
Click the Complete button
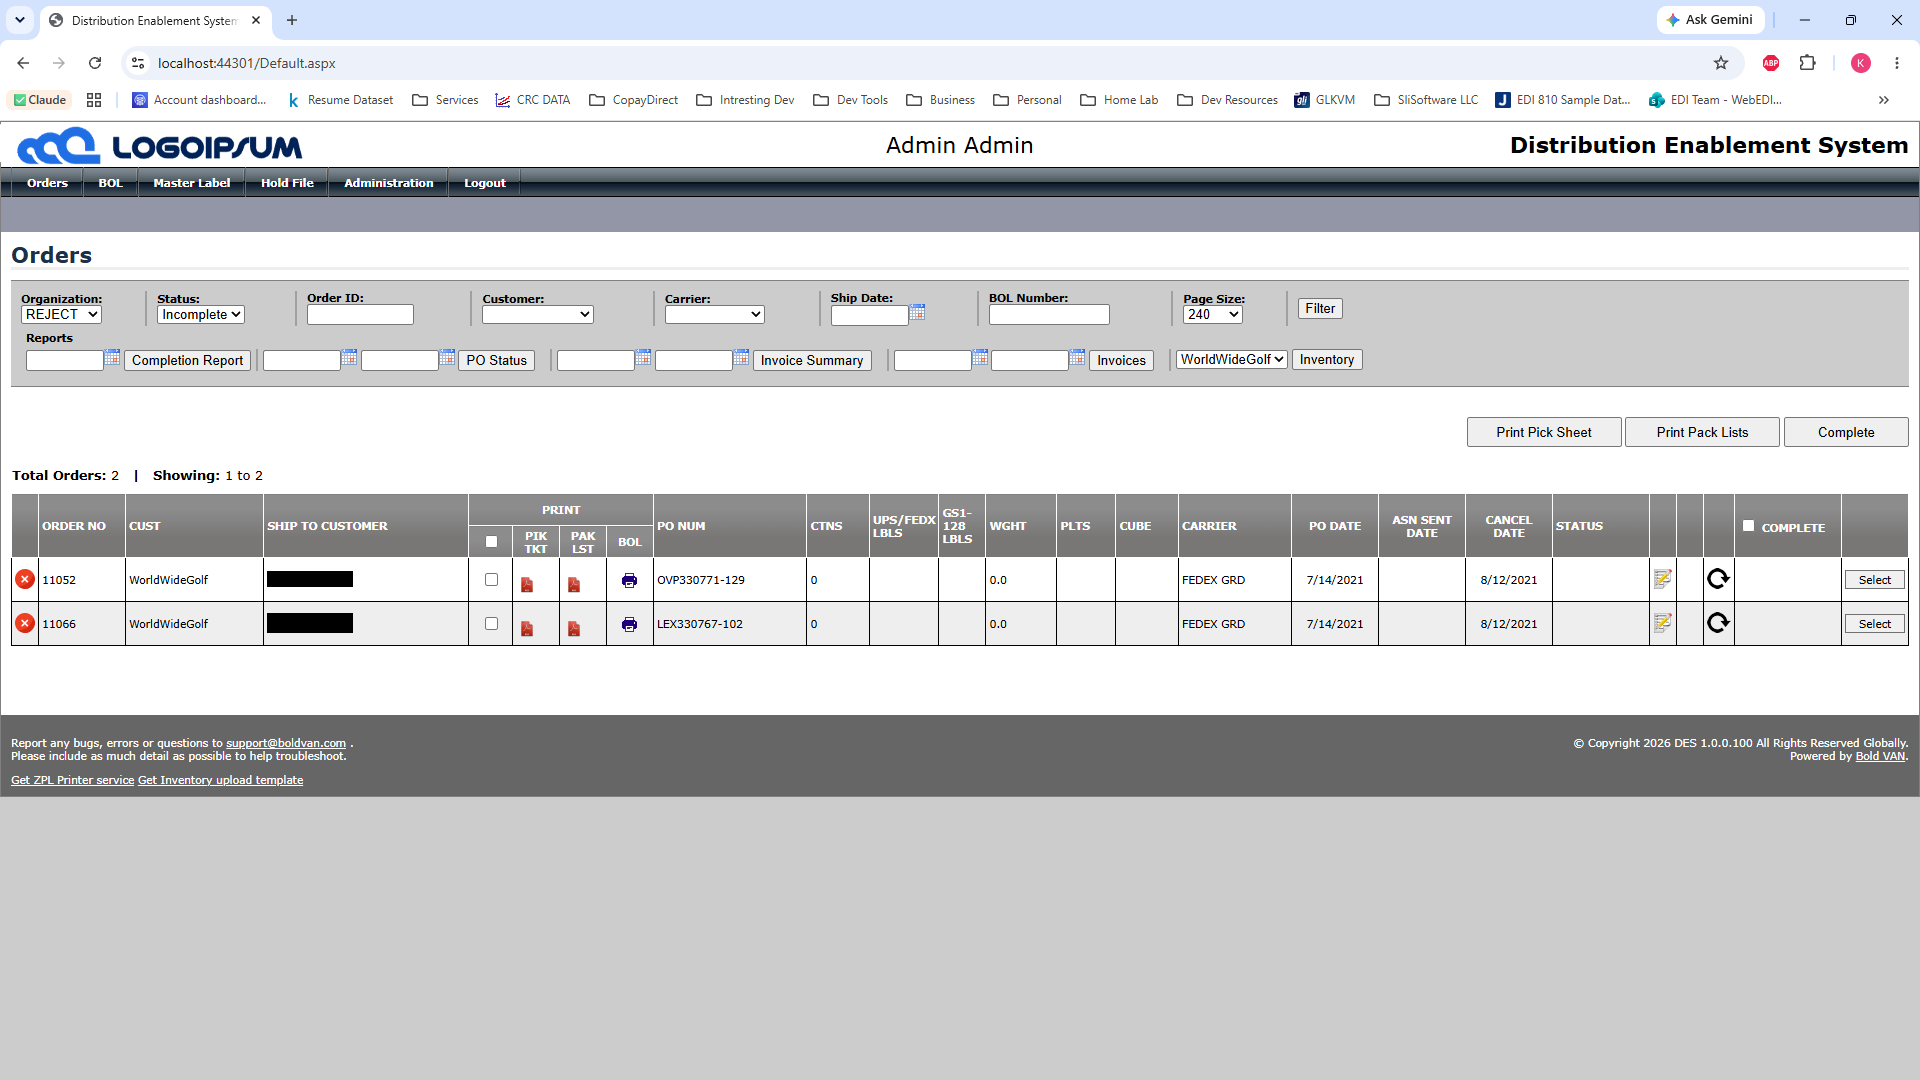[x=1846, y=432]
